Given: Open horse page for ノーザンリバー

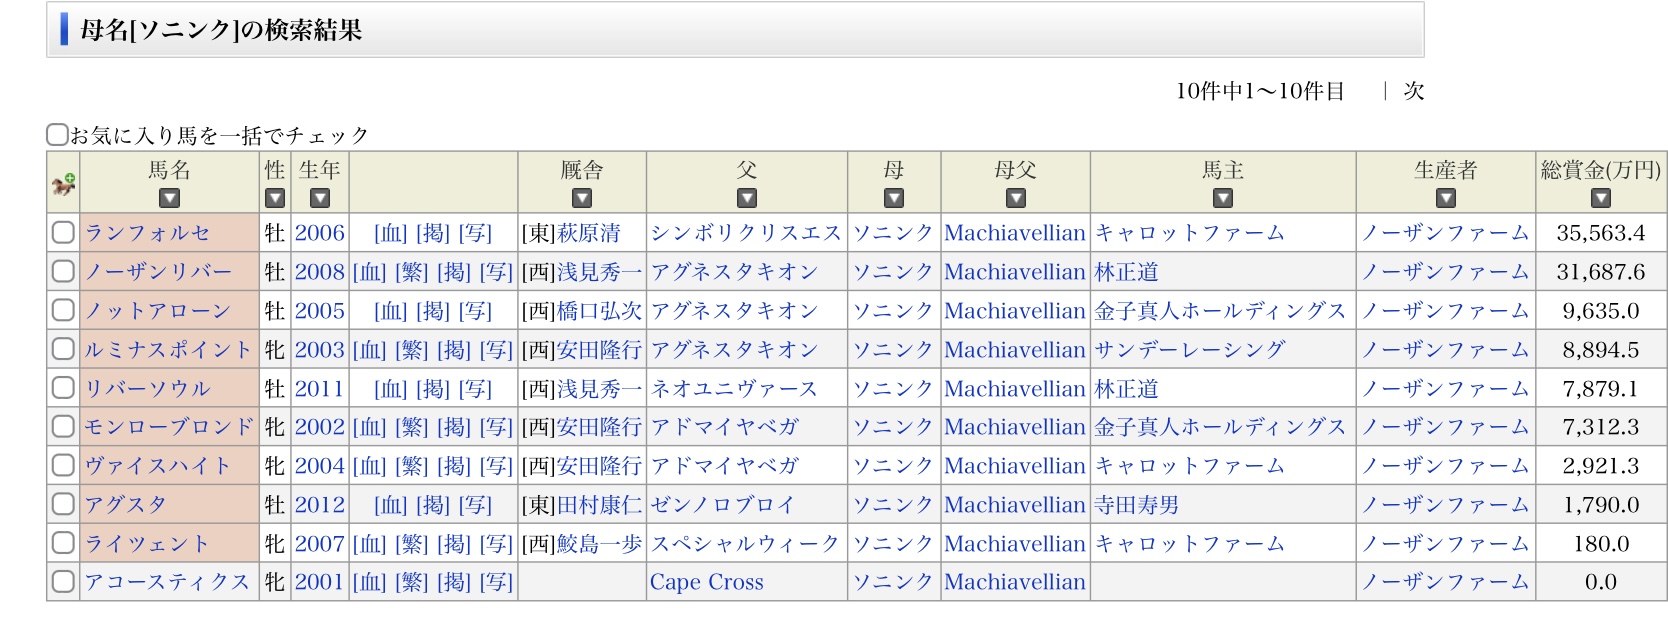Looking at the screenshot, I should (x=158, y=272).
